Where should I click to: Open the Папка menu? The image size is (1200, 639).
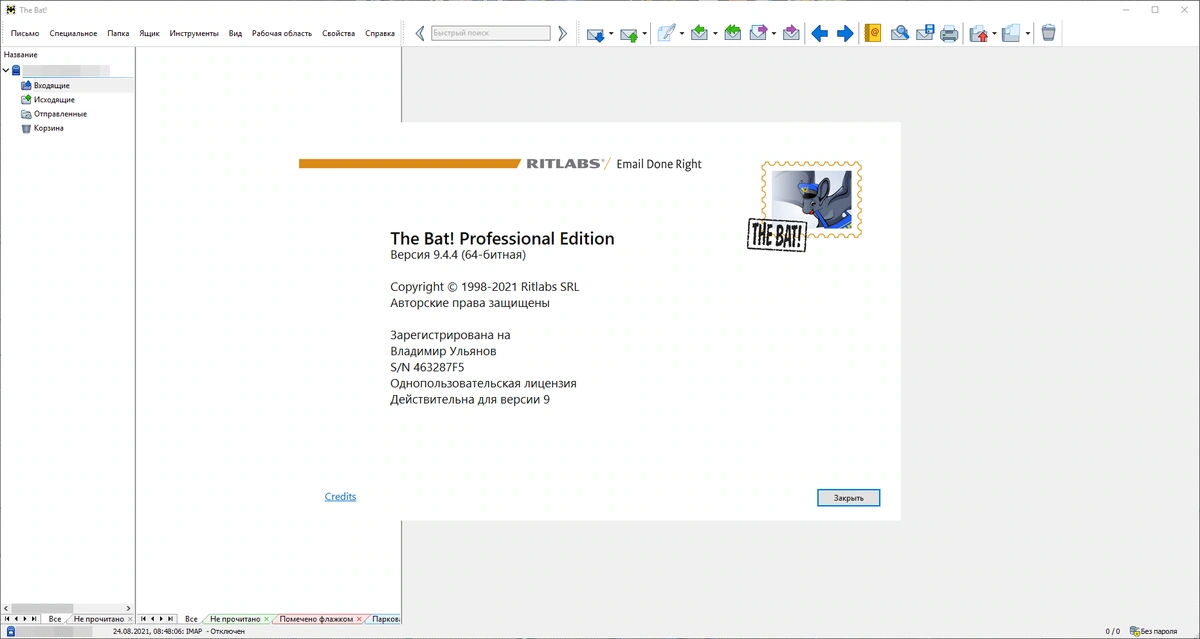(x=118, y=33)
